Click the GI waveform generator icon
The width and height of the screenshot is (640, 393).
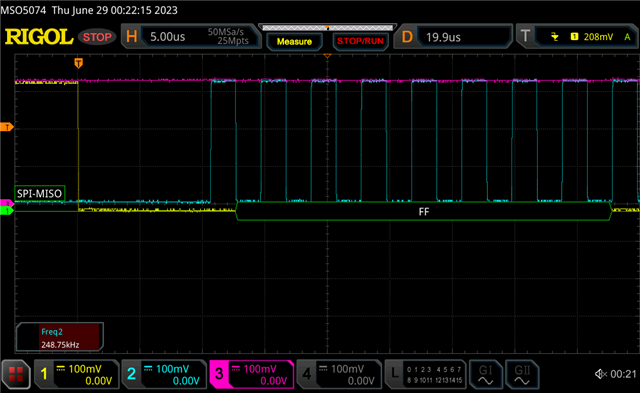point(485,374)
